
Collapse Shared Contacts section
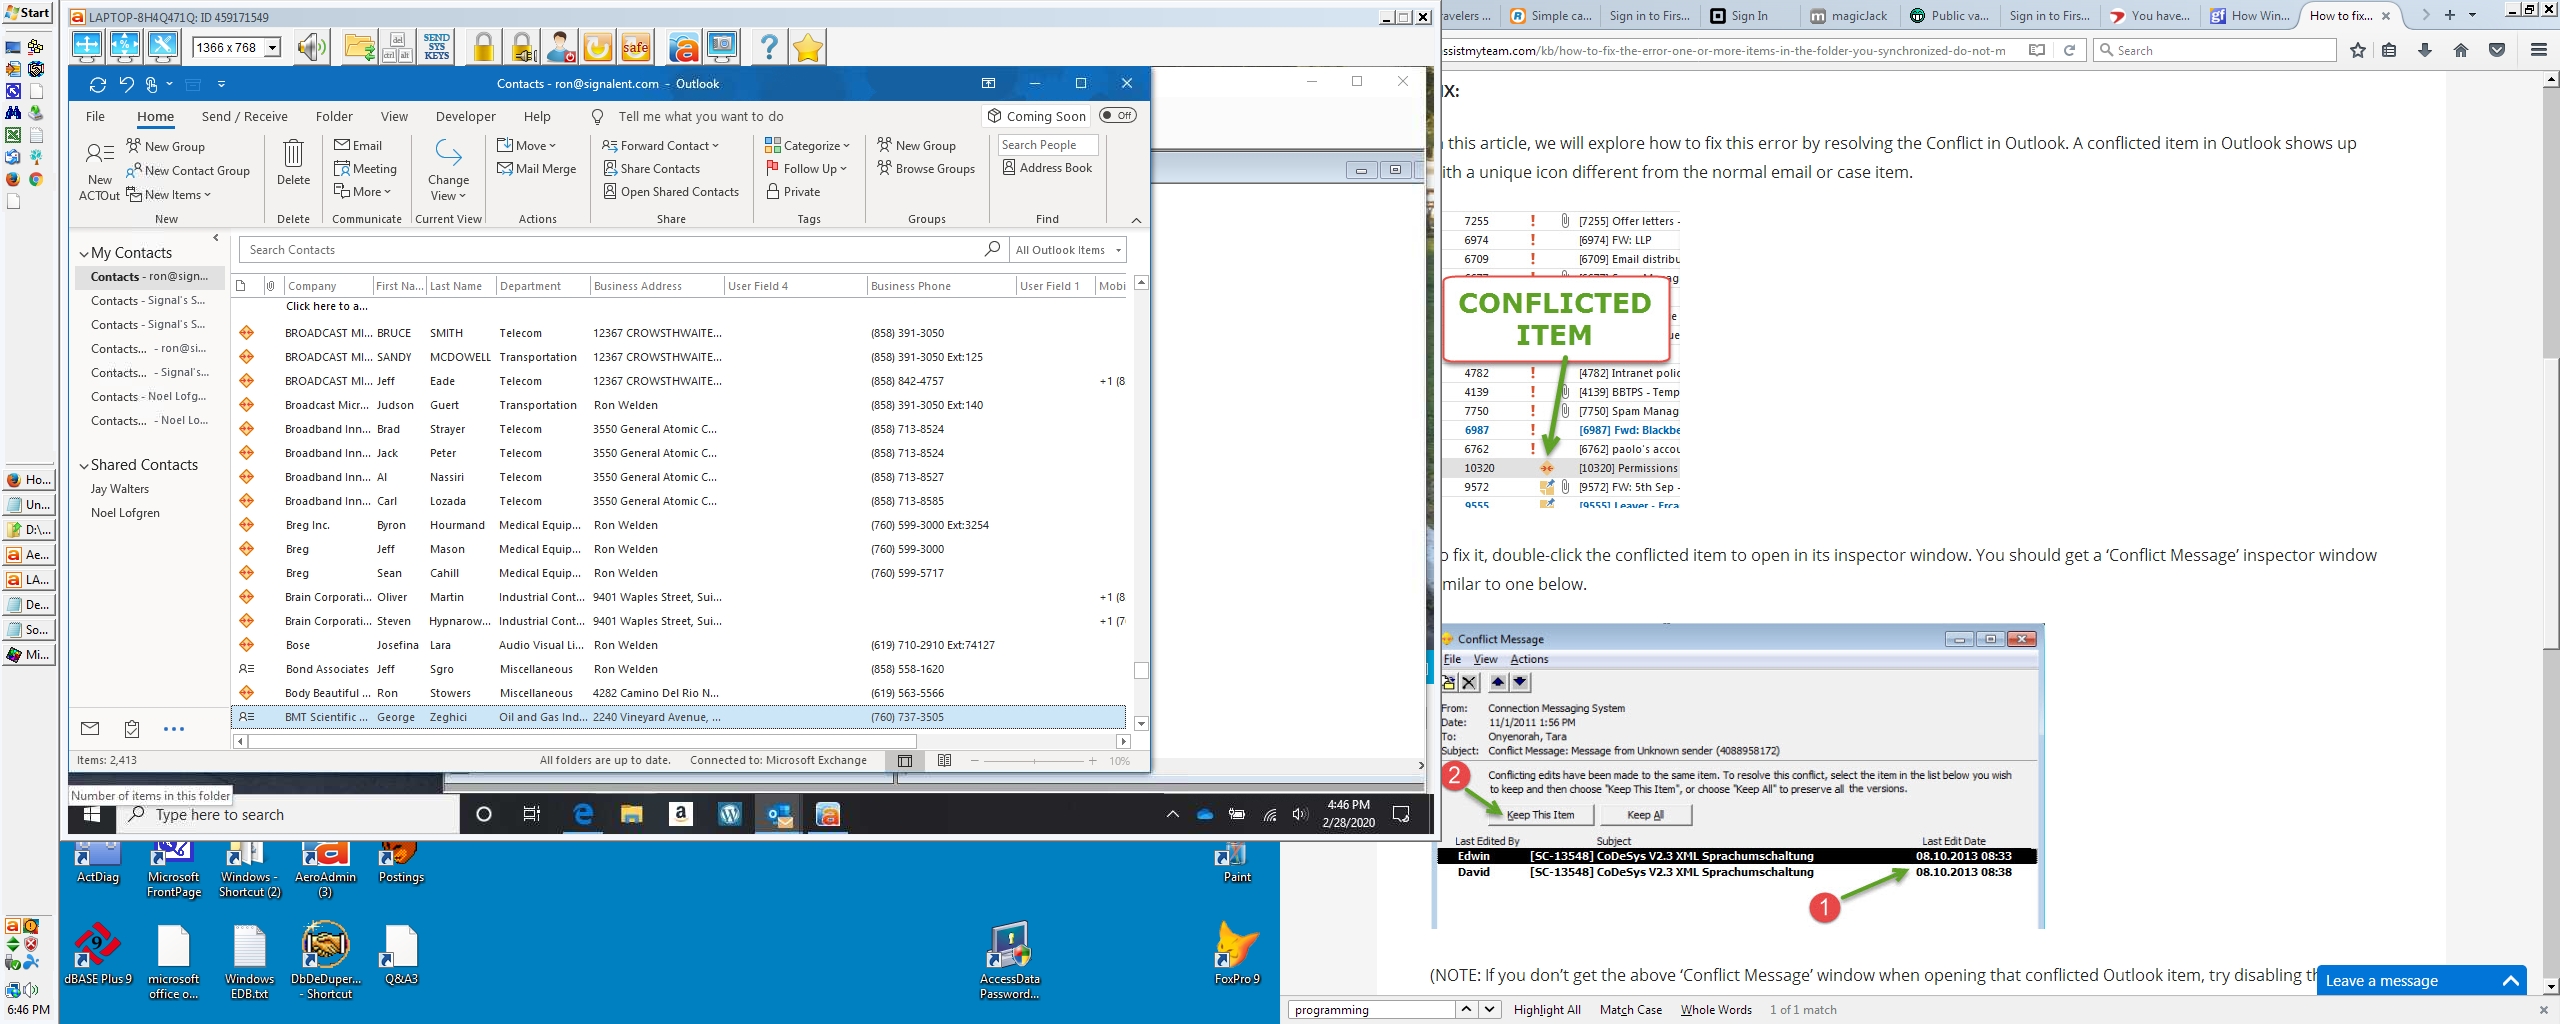[x=84, y=466]
